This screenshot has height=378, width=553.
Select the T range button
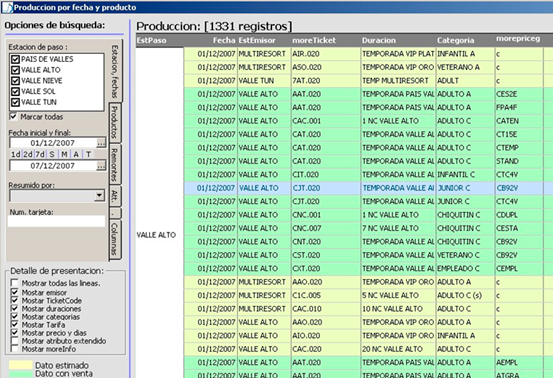click(x=89, y=154)
